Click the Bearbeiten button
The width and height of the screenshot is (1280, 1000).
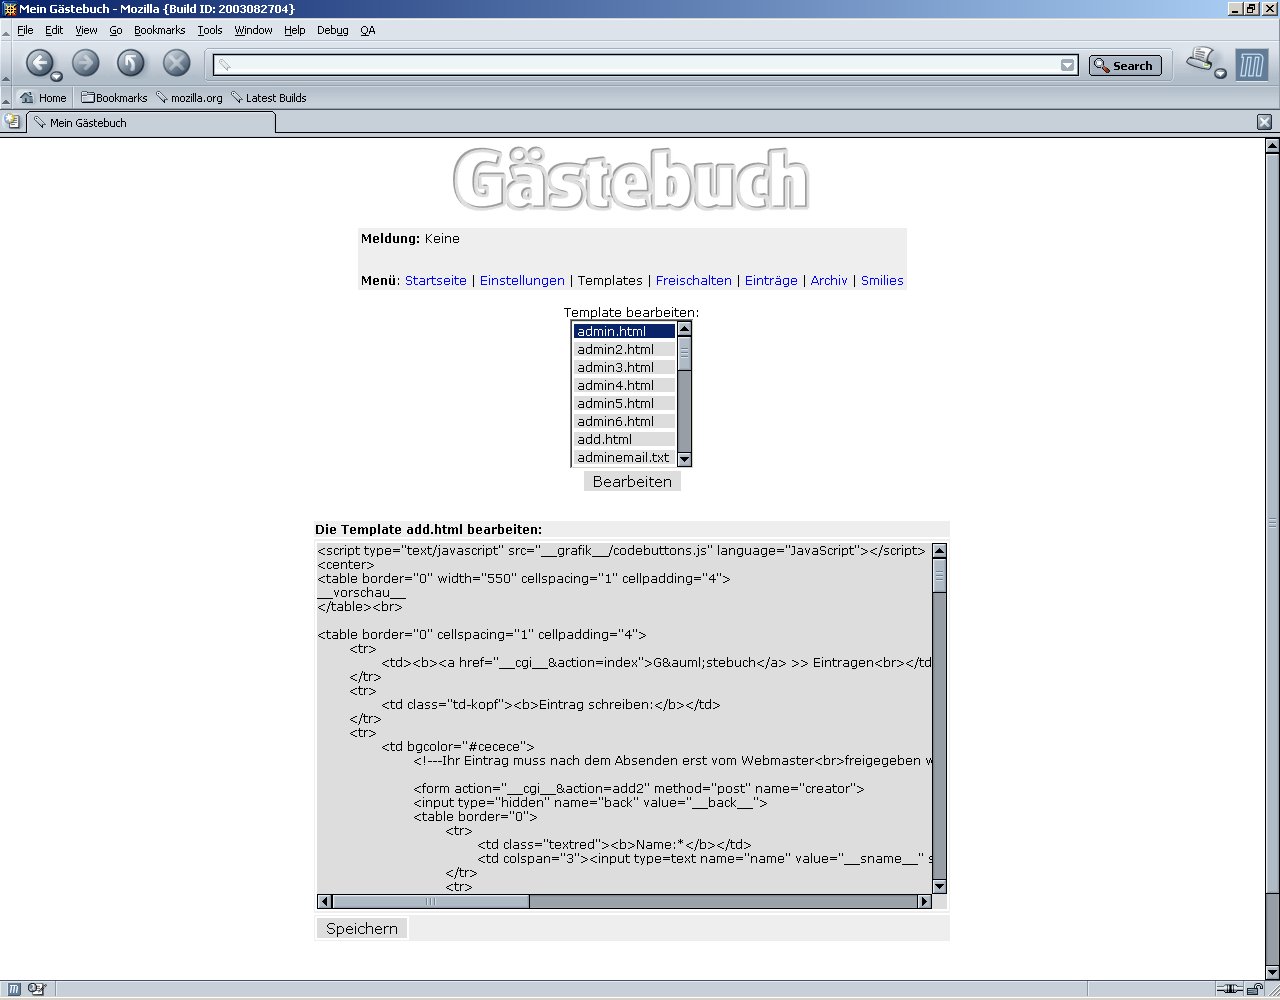click(x=632, y=481)
